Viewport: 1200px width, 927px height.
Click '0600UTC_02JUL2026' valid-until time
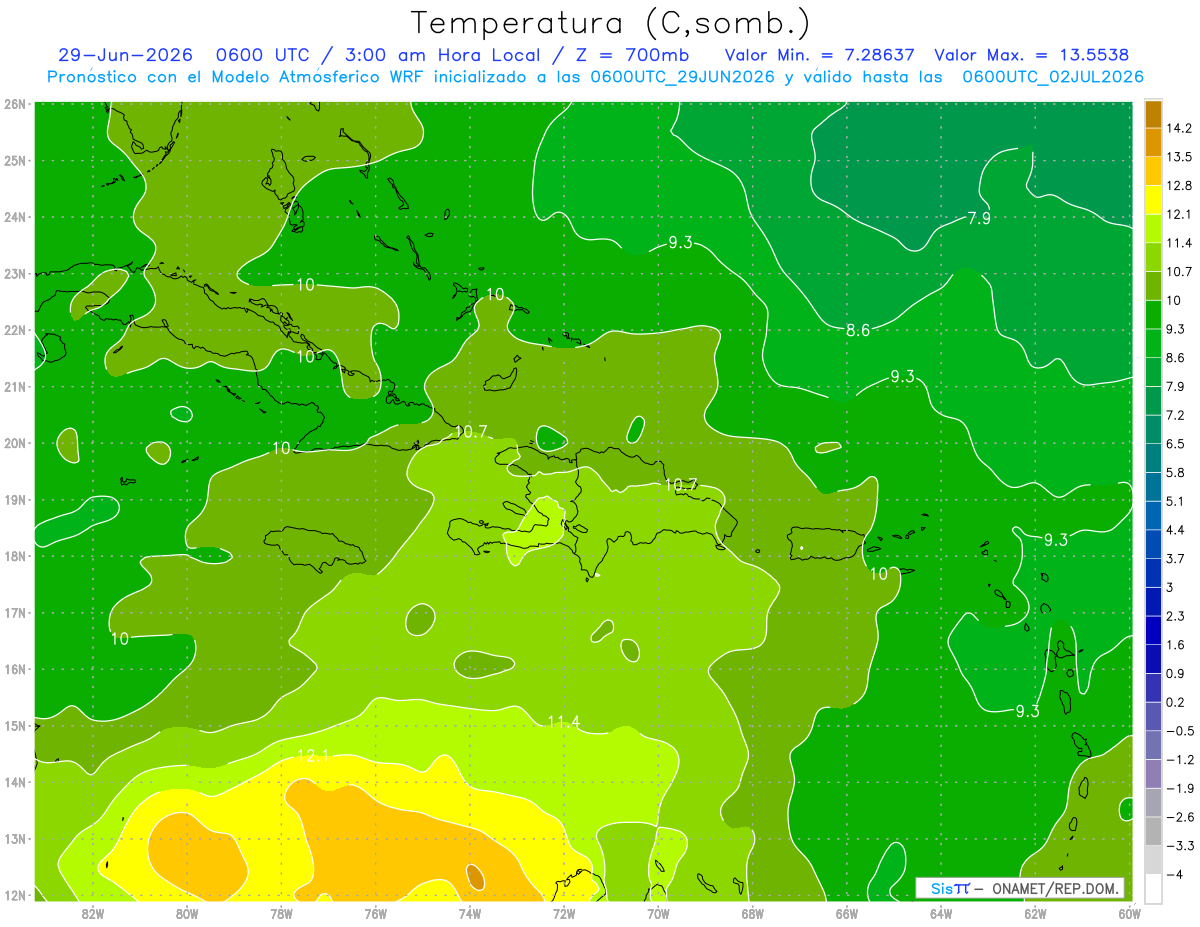1052,77
